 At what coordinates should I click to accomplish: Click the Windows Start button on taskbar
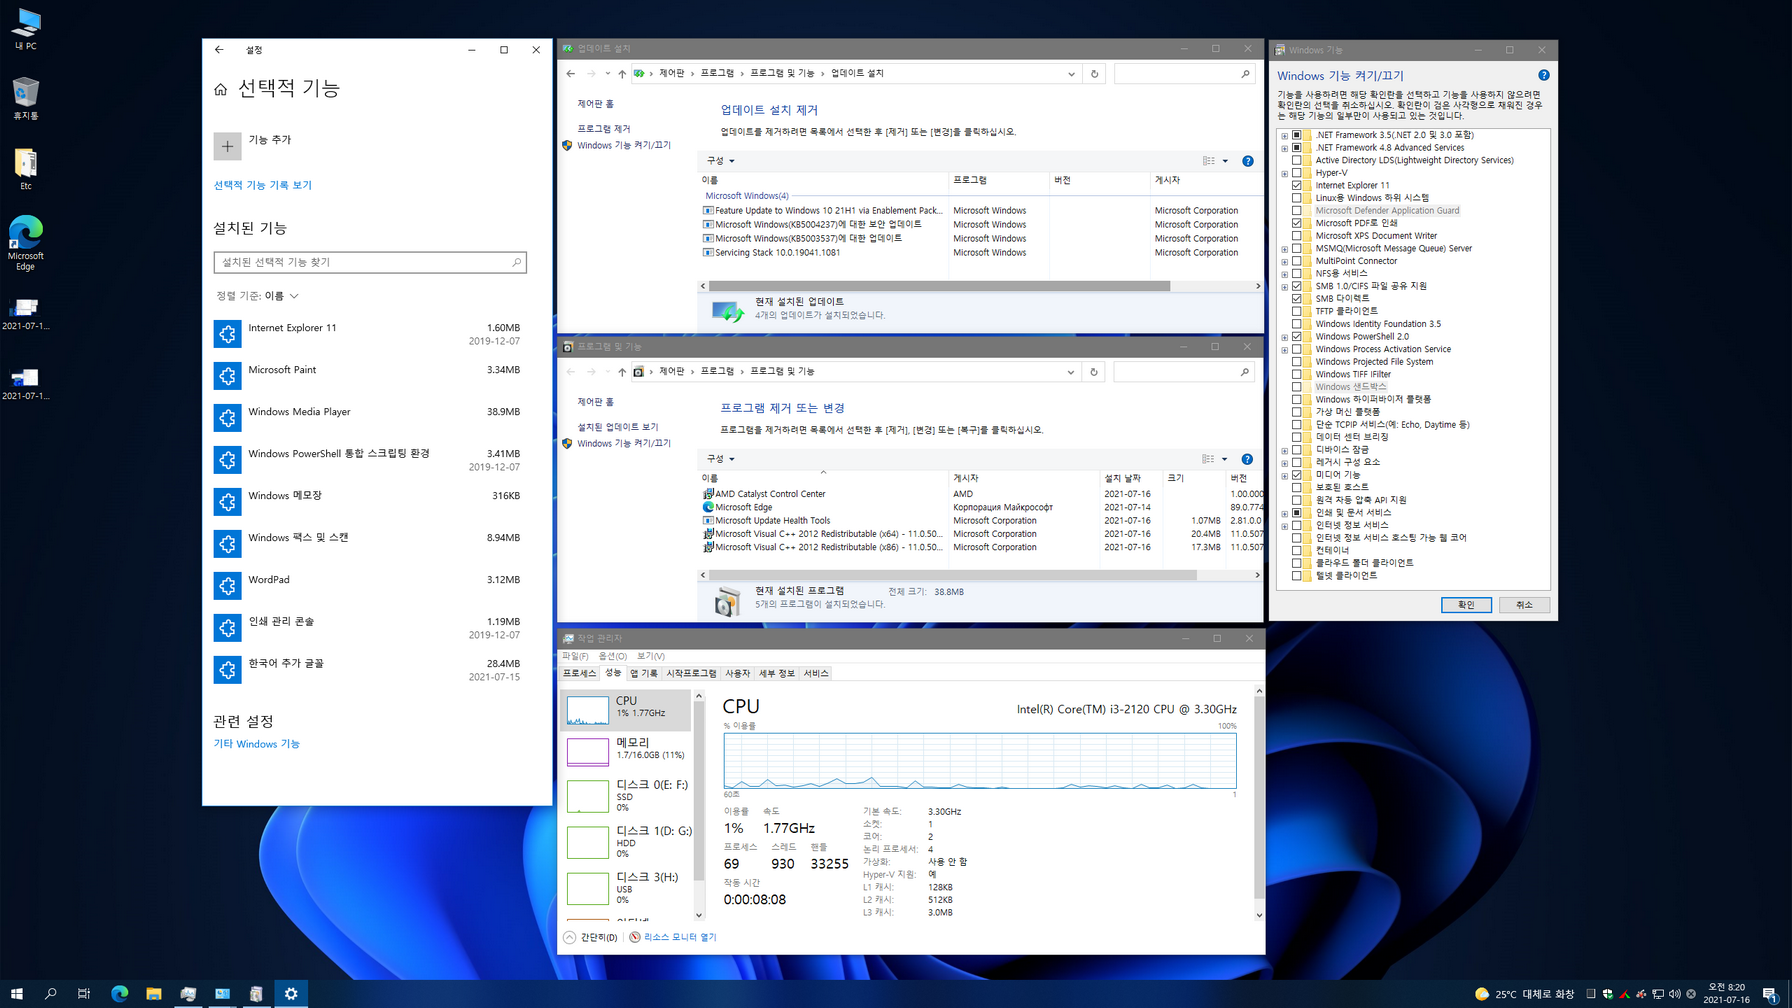[x=17, y=993]
